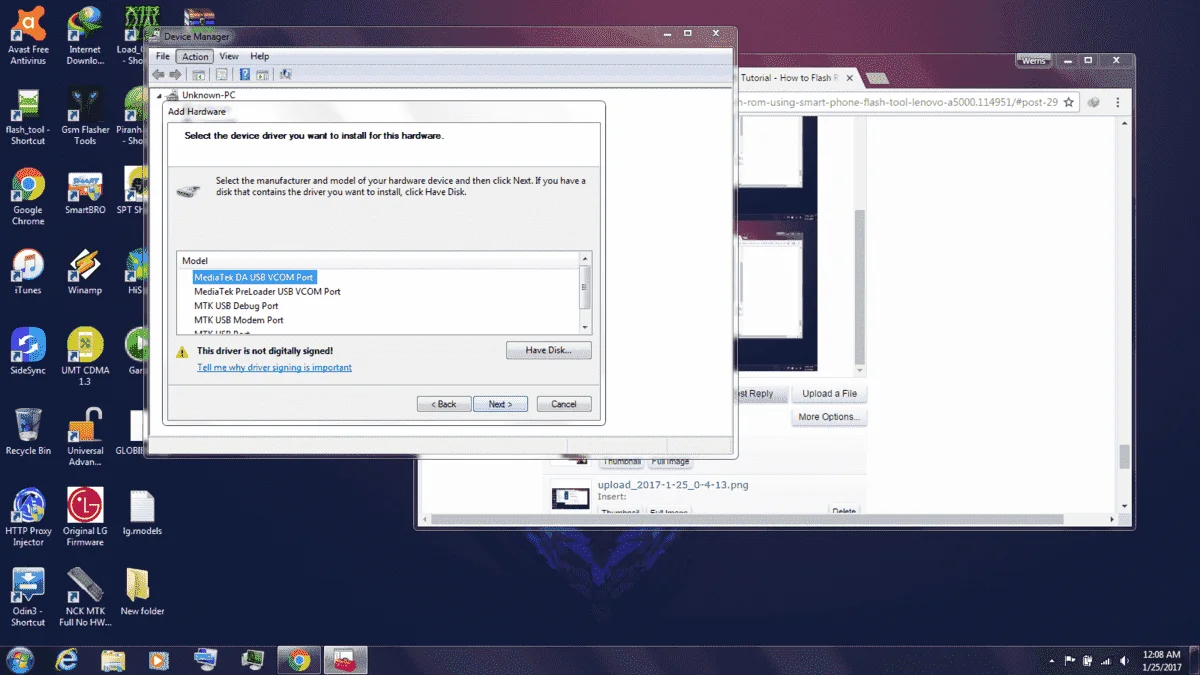Open upload_2017-1-25_0-4-13.png attachment link
The image size is (1200, 675).
tap(673, 485)
